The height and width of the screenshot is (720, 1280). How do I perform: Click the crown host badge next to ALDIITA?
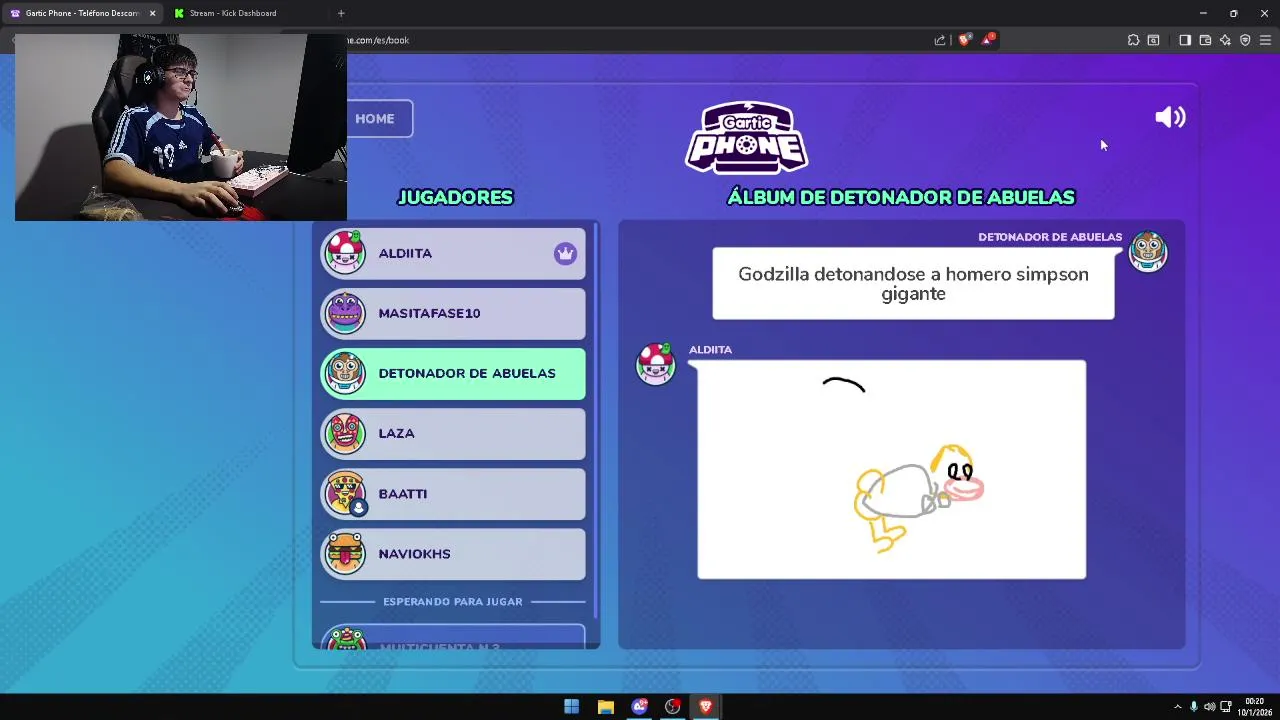tap(565, 253)
